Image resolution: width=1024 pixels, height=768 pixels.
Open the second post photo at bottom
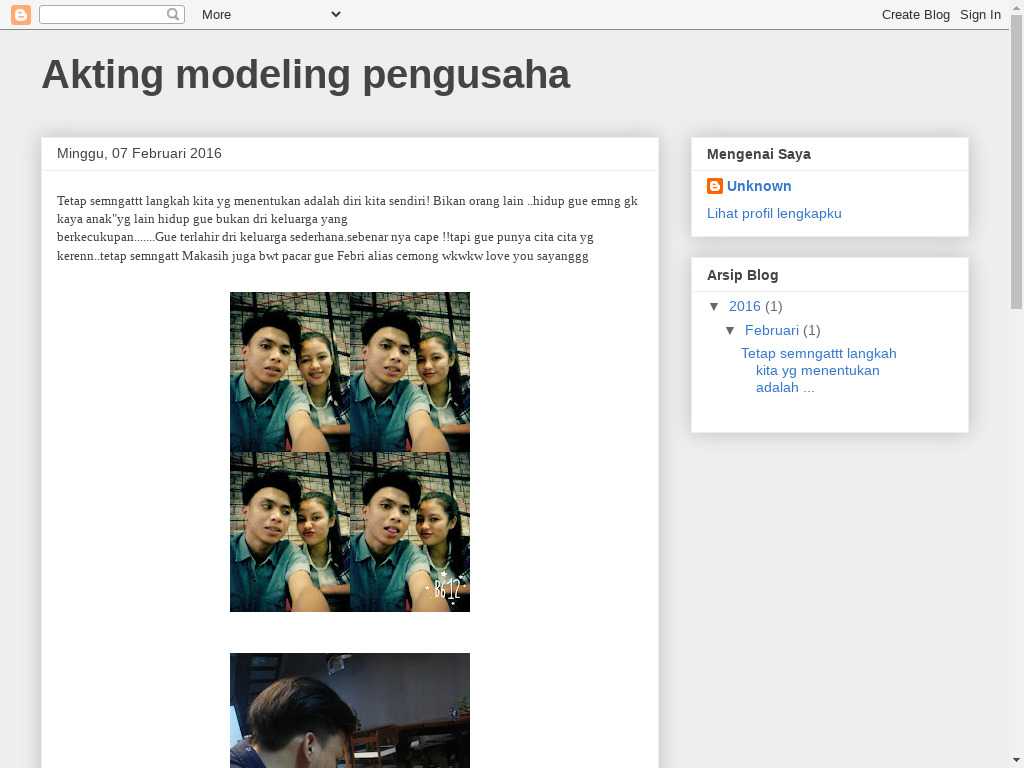pos(350,711)
